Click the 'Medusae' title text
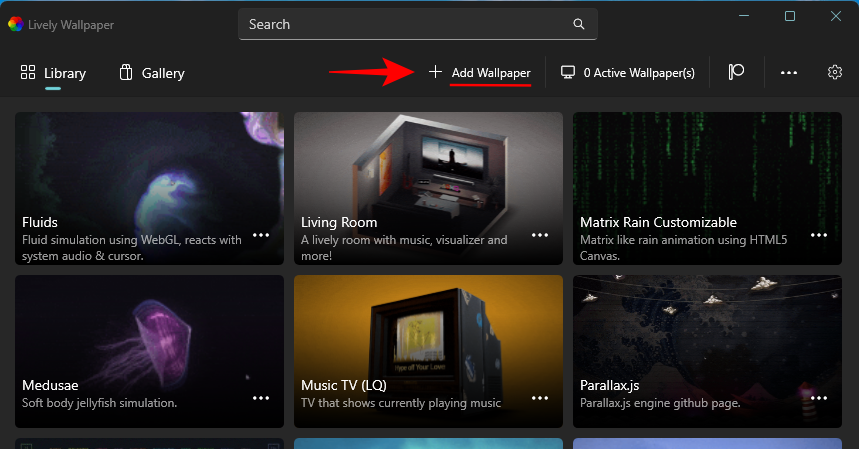The image size is (859, 449). pos(50,385)
